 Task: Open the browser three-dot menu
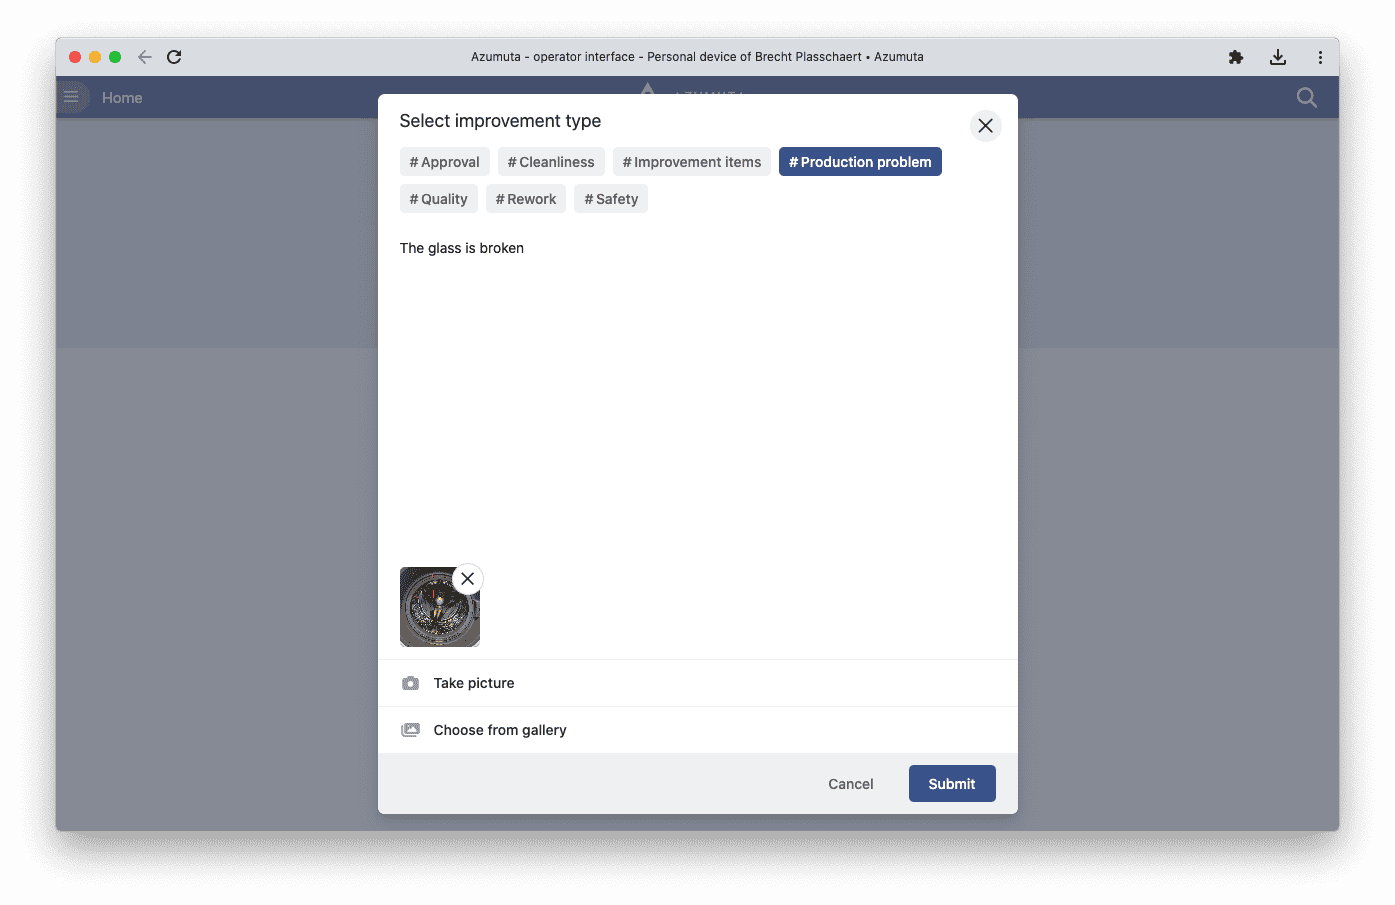click(1320, 57)
